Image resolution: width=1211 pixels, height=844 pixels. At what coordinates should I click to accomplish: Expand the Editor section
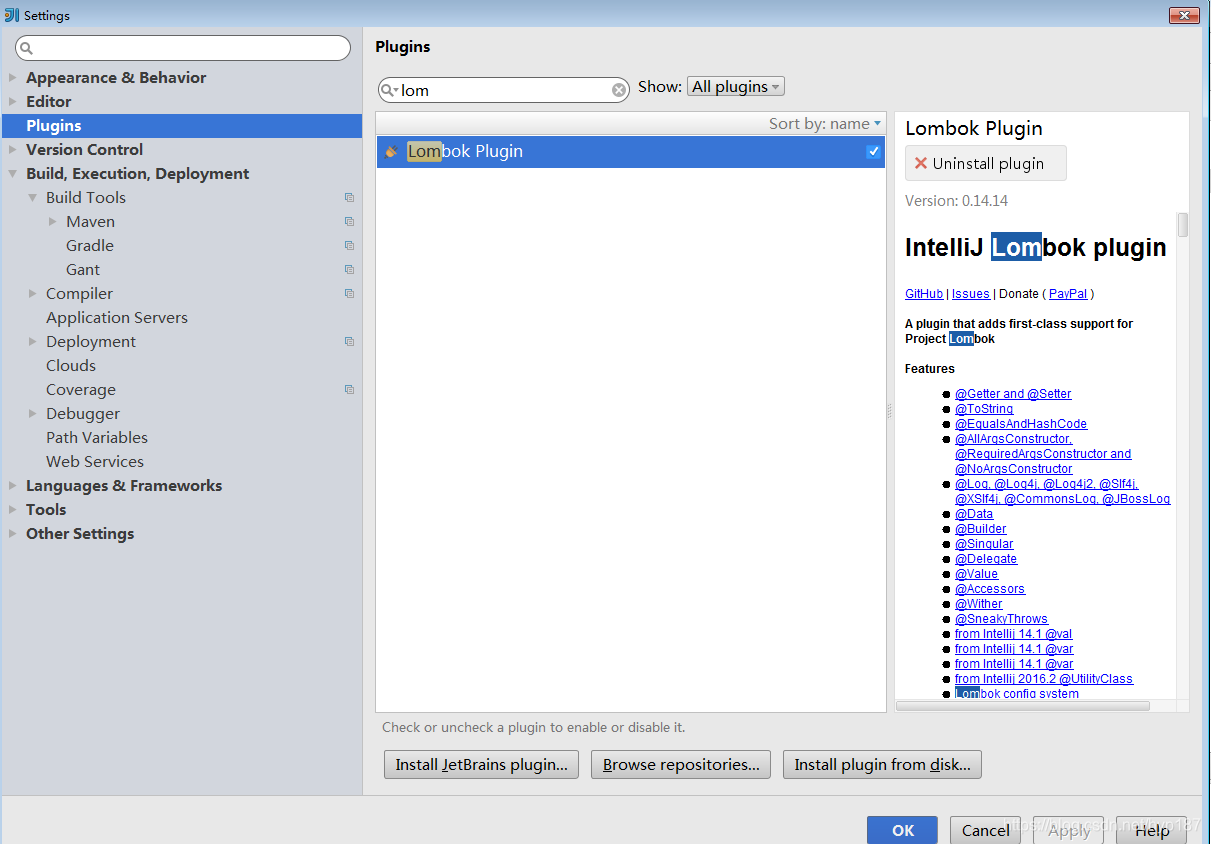tap(13, 102)
